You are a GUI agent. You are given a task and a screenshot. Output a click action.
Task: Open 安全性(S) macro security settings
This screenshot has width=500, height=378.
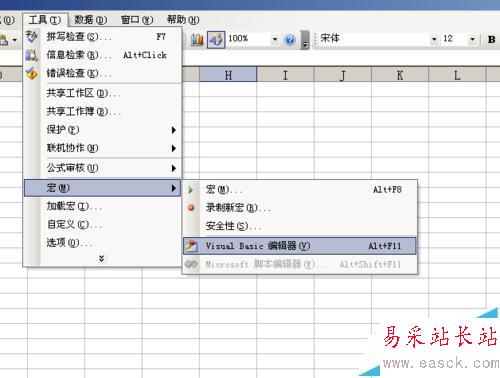[300, 226]
